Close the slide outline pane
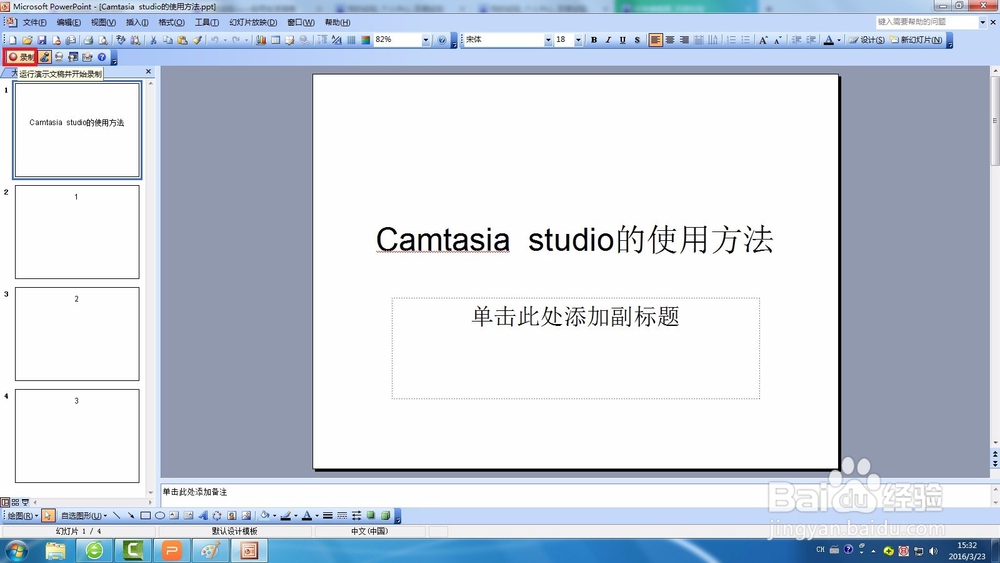The width and height of the screenshot is (1000, 563). coord(149,71)
